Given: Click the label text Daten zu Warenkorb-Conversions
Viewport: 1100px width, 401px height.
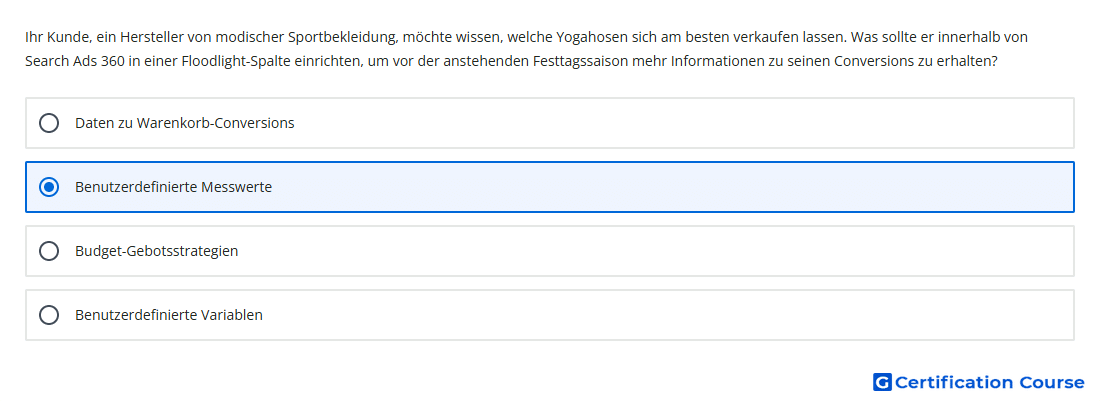Looking at the screenshot, I should click(185, 123).
